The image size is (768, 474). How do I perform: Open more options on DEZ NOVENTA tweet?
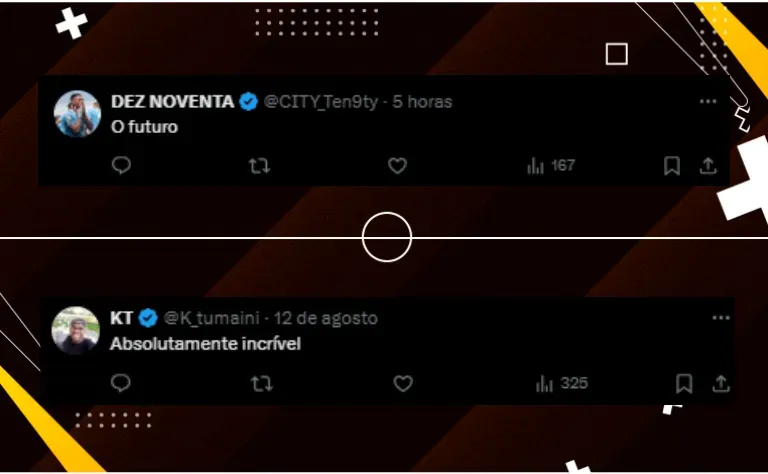click(x=708, y=101)
